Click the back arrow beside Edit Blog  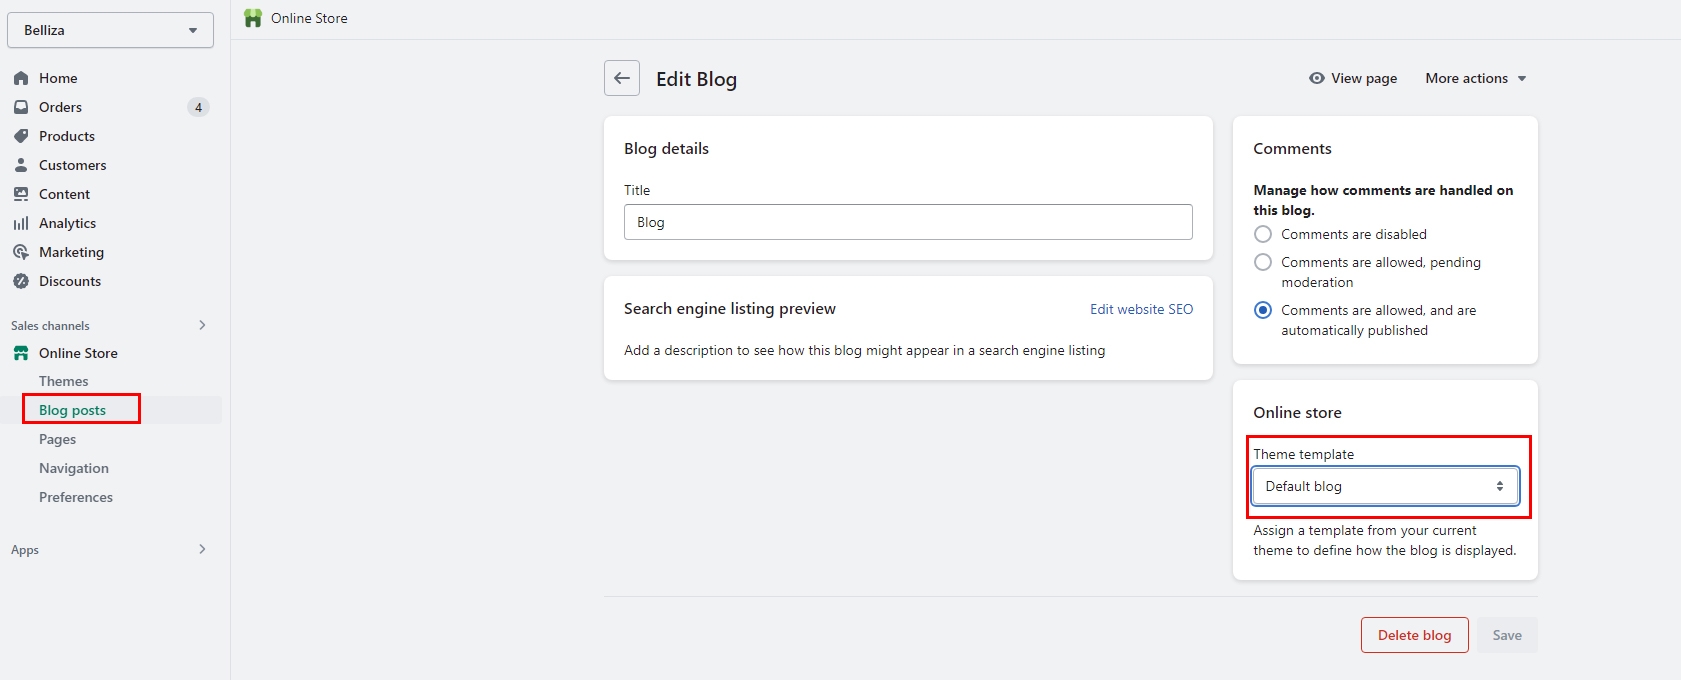[622, 78]
